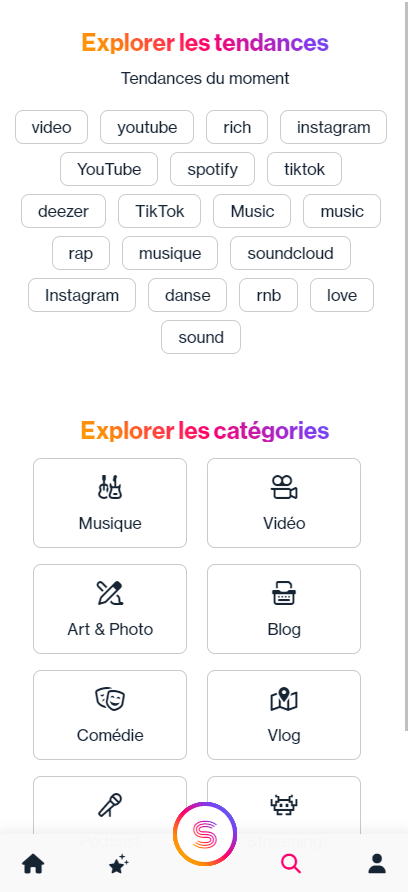Select the pencil icon for Art & Photo

pos(110,593)
